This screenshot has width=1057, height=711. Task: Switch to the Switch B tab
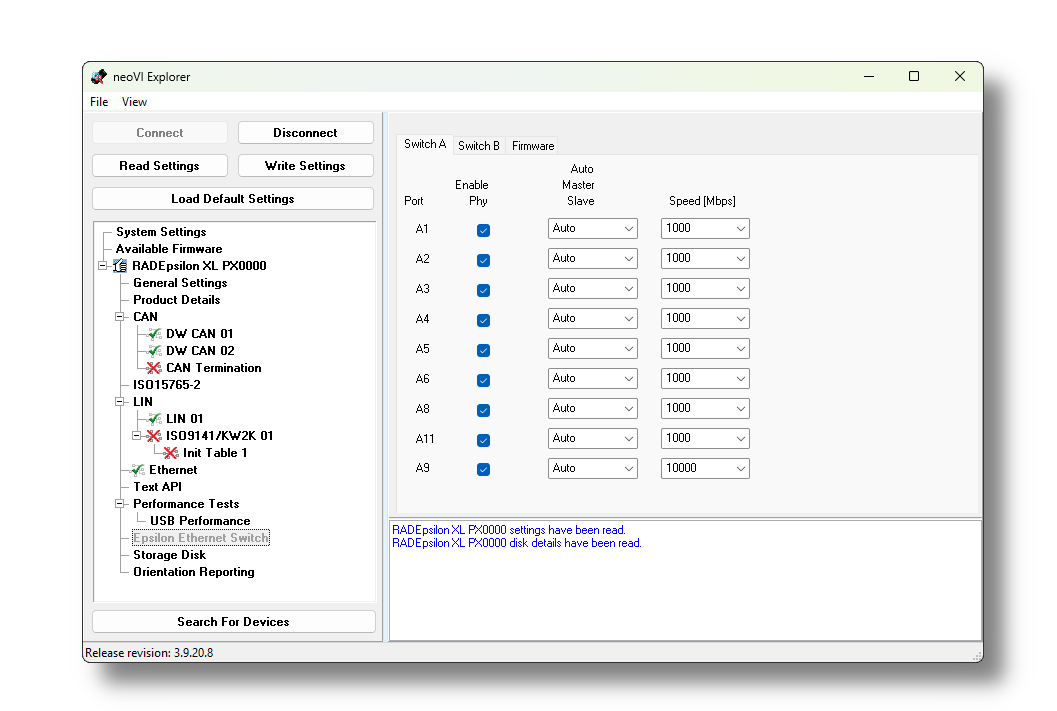point(479,146)
